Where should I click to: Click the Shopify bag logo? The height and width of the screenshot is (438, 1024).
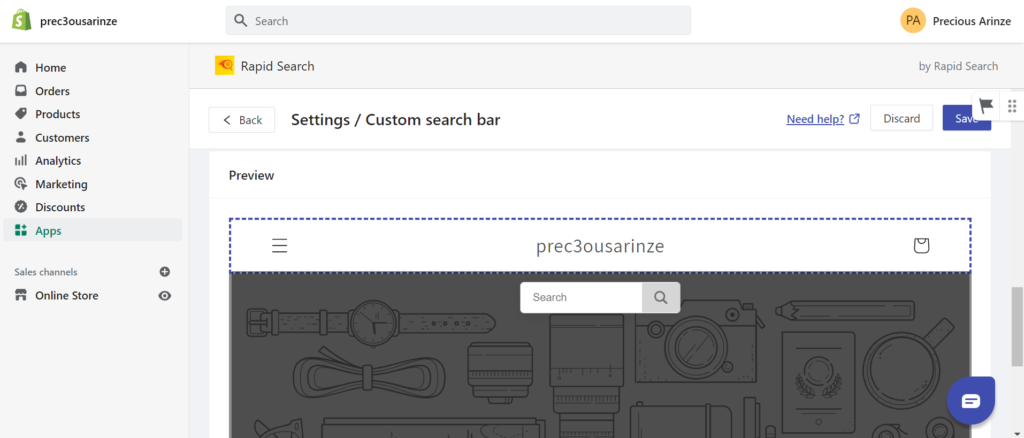coord(22,20)
